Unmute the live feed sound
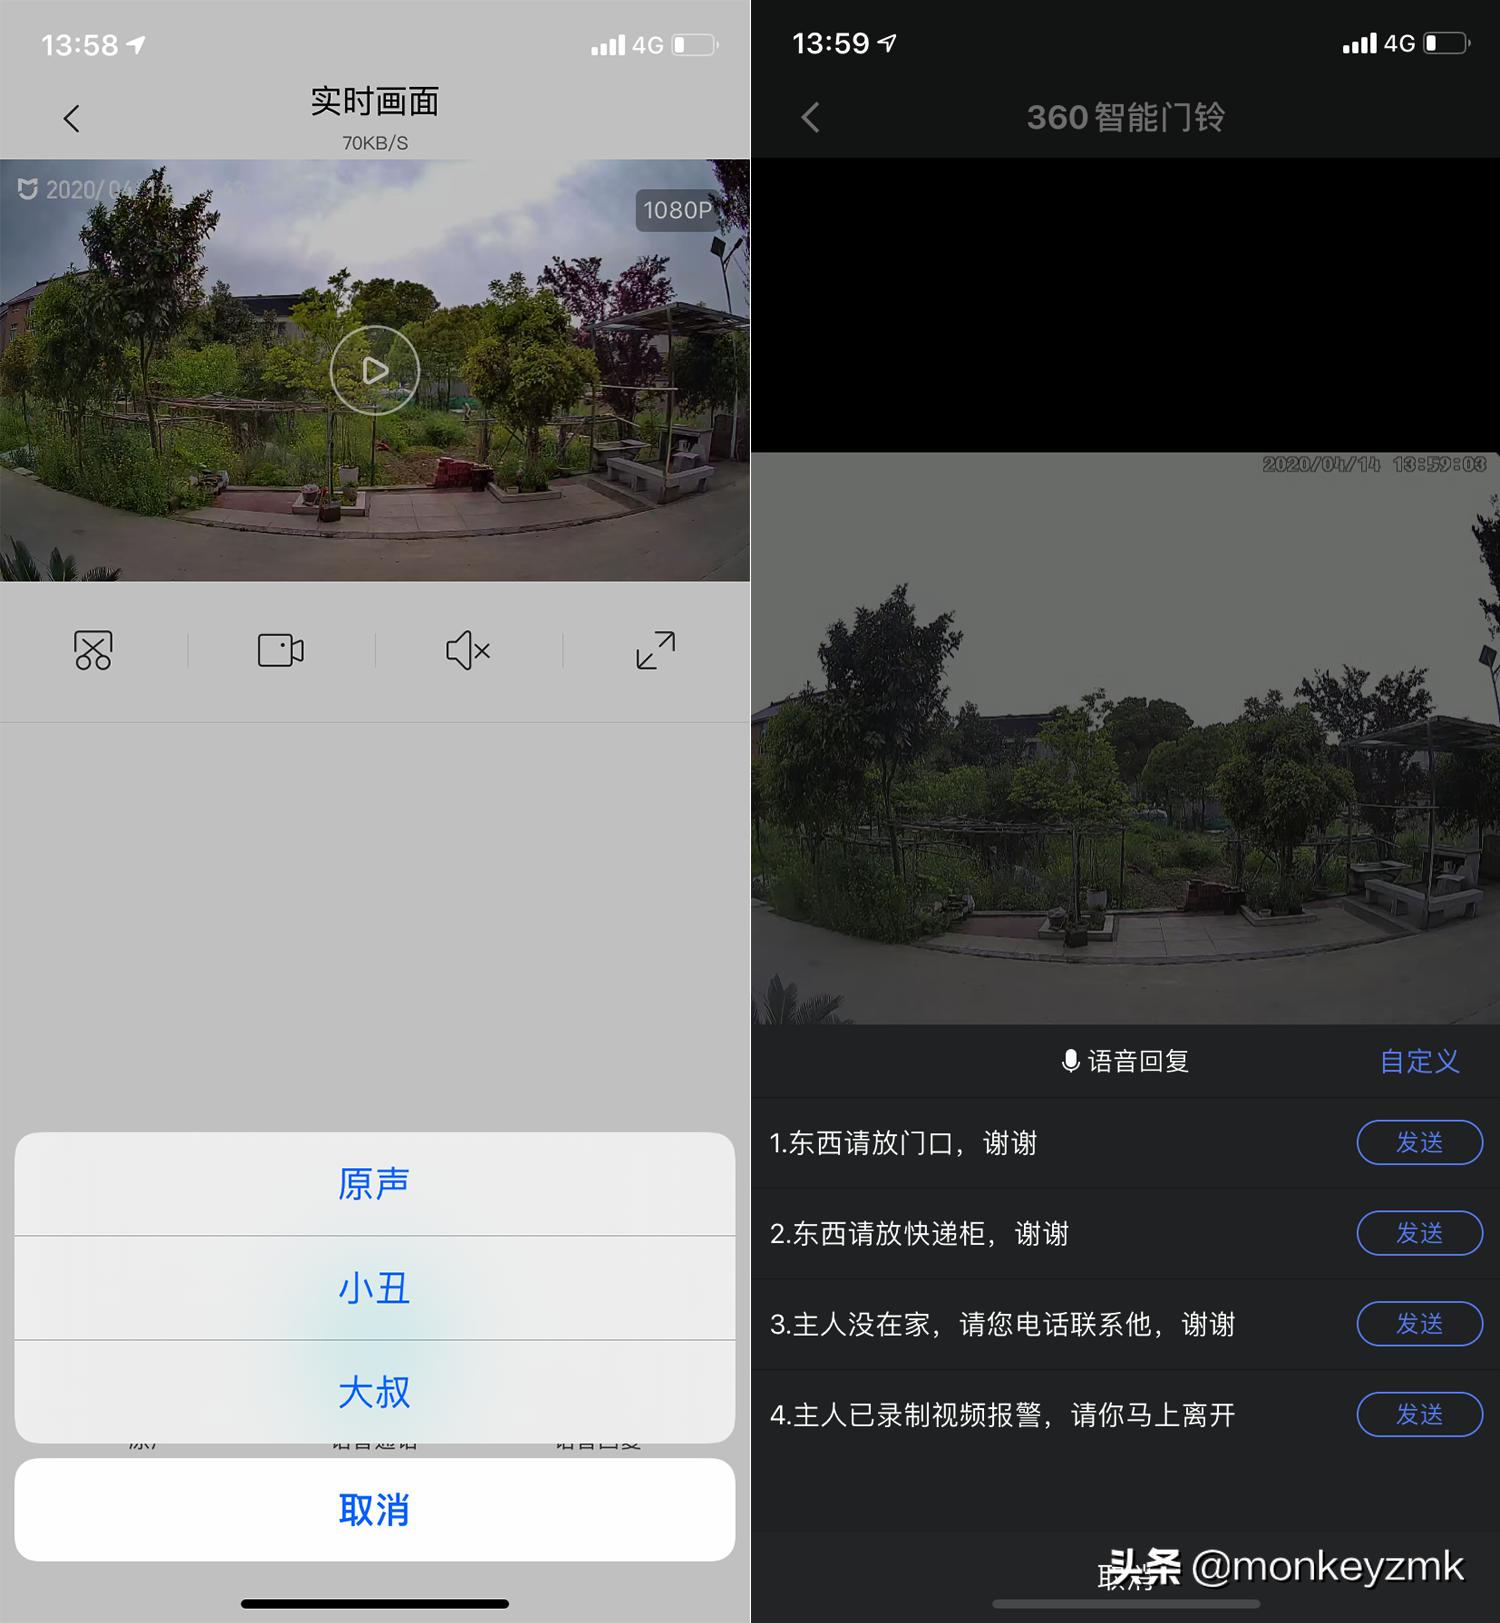1500x1623 pixels. pyautogui.click(x=468, y=650)
